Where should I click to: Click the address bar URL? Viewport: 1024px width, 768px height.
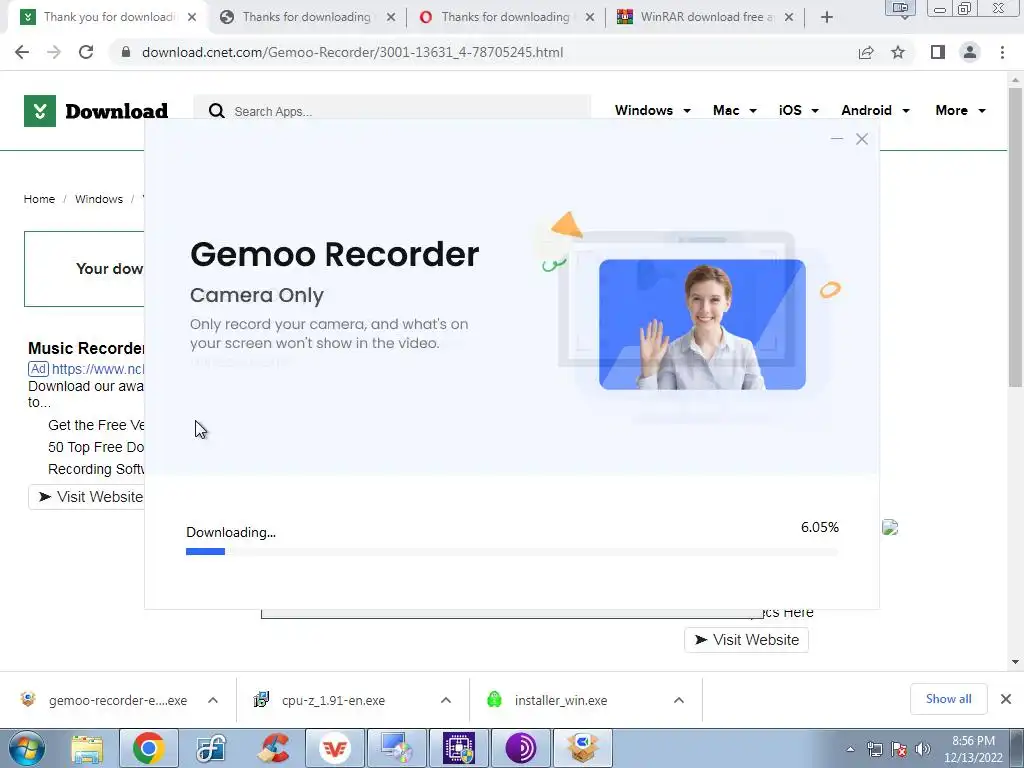tap(353, 52)
